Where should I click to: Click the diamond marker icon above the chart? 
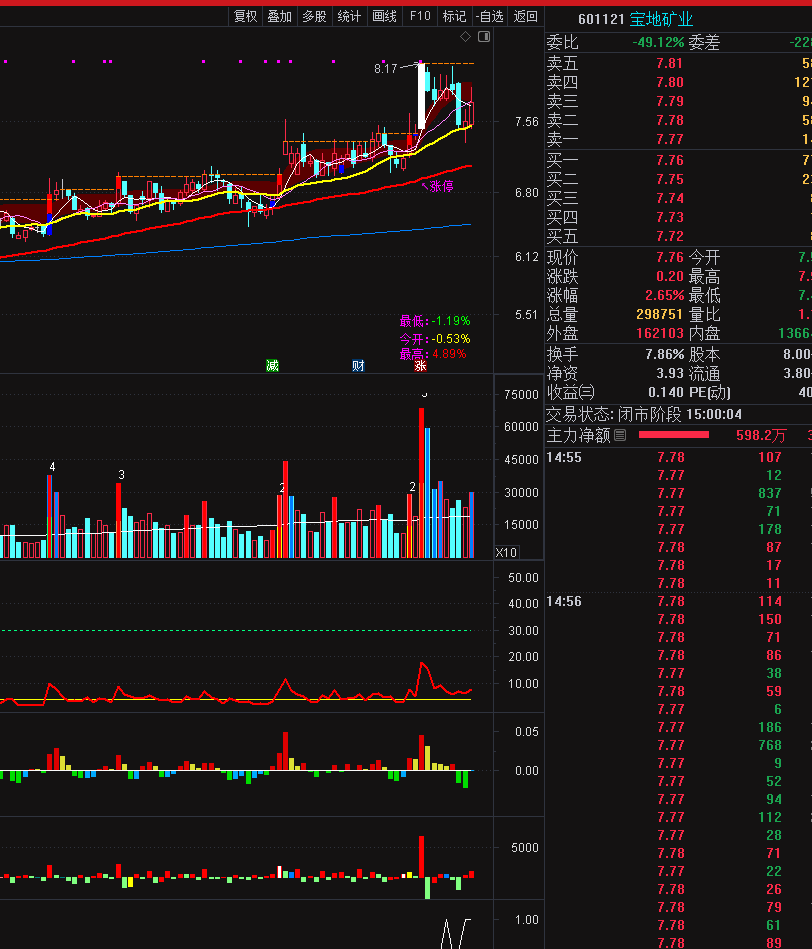pyautogui.click(x=465, y=37)
